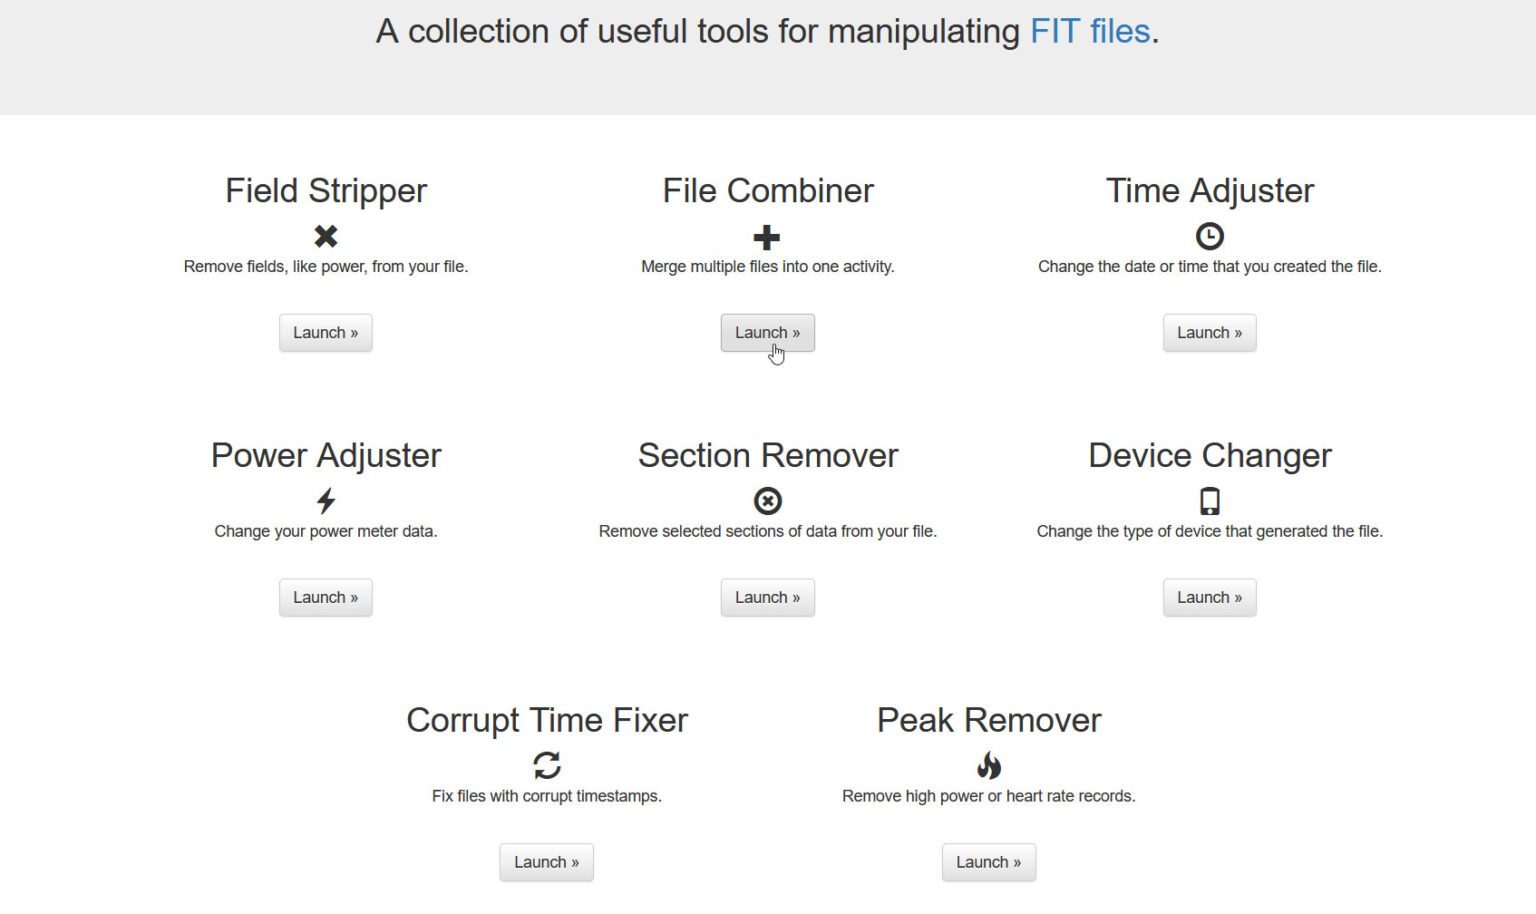Viewport: 1536px width, 914px height.
Task: Click the Section Remover circled-X icon
Action: coord(767,501)
